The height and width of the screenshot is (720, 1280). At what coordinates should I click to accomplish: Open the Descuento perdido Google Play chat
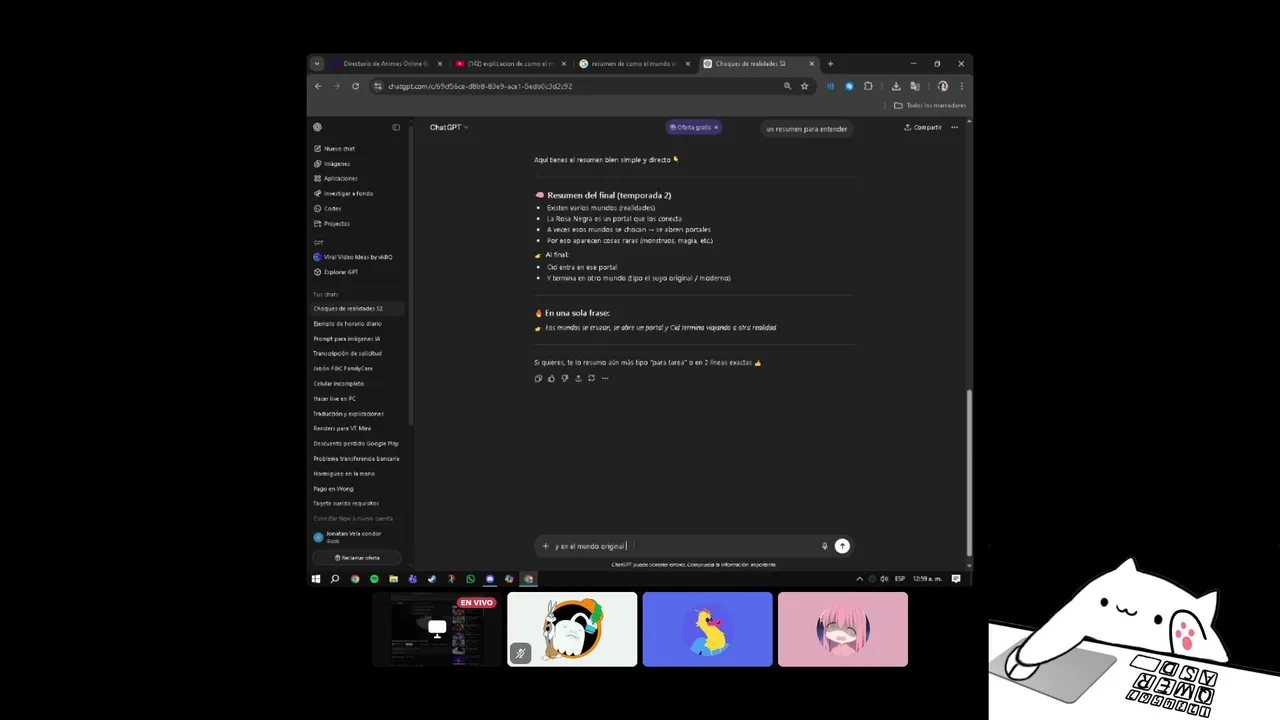358,443
